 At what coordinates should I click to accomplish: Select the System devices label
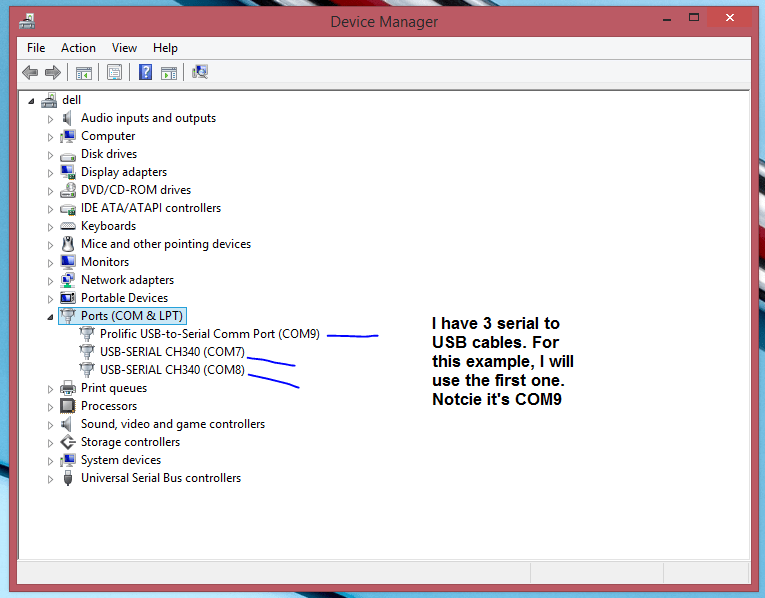coord(121,460)
